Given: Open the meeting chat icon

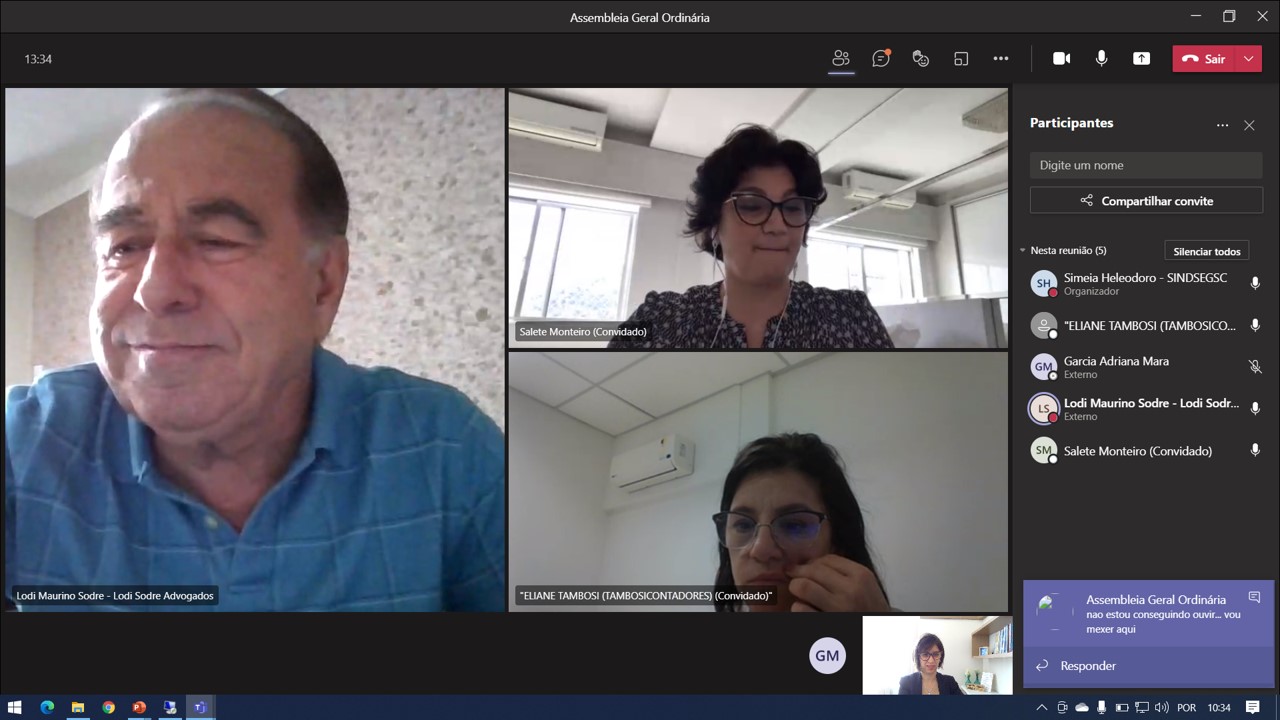Looking at the screenshot, I should (x=881, y=59).
